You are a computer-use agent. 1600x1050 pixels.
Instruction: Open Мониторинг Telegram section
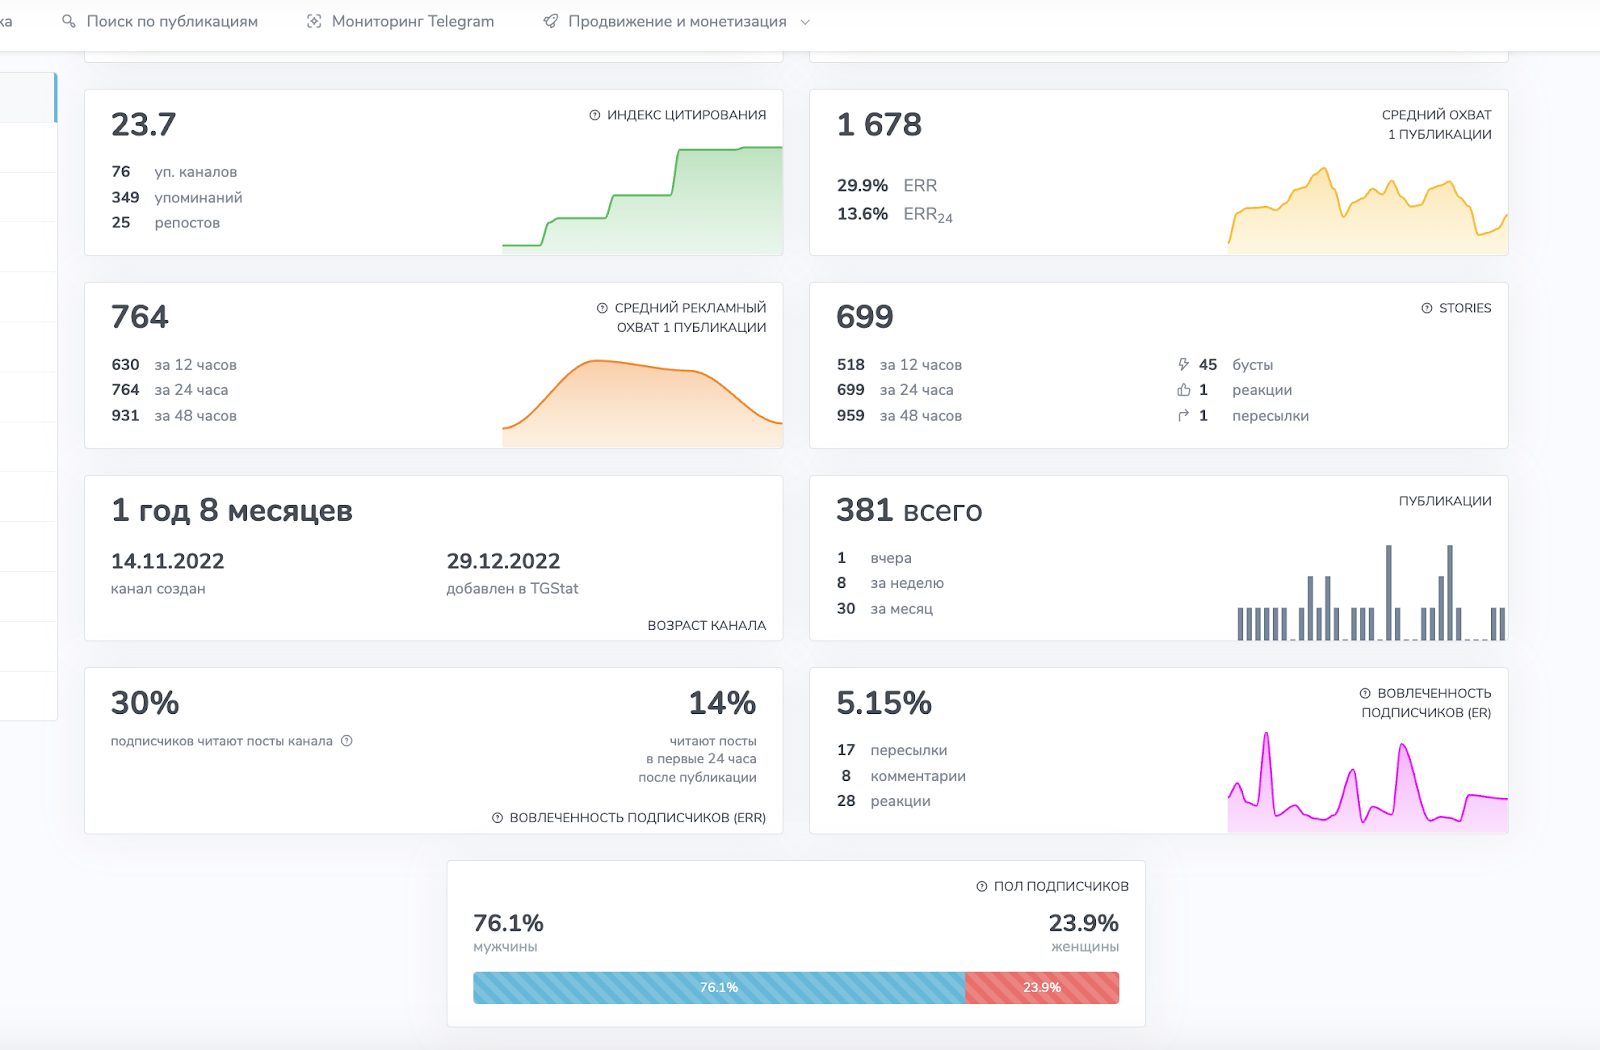(400, 21)
